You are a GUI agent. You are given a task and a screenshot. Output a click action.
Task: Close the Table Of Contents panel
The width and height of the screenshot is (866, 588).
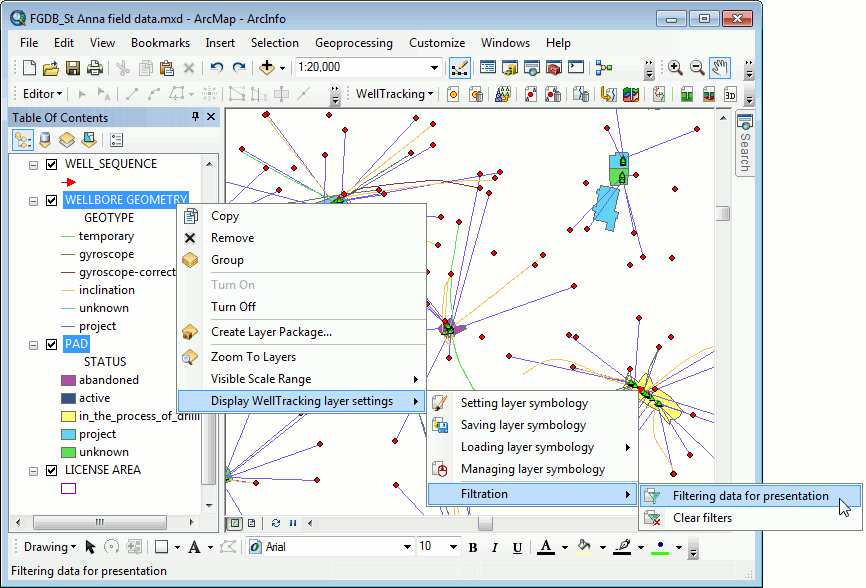point(211,116)
